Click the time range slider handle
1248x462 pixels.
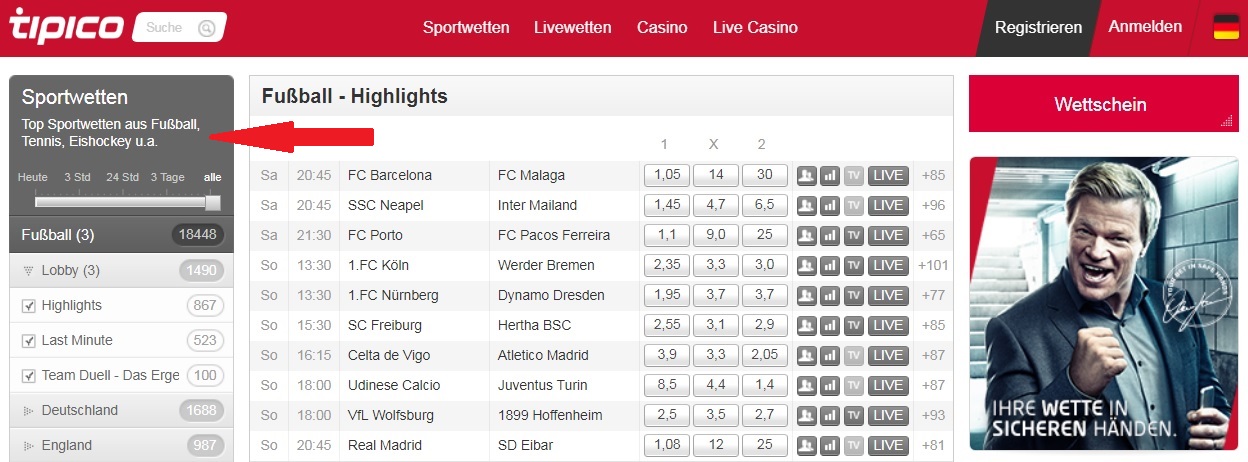click(213, 202)
